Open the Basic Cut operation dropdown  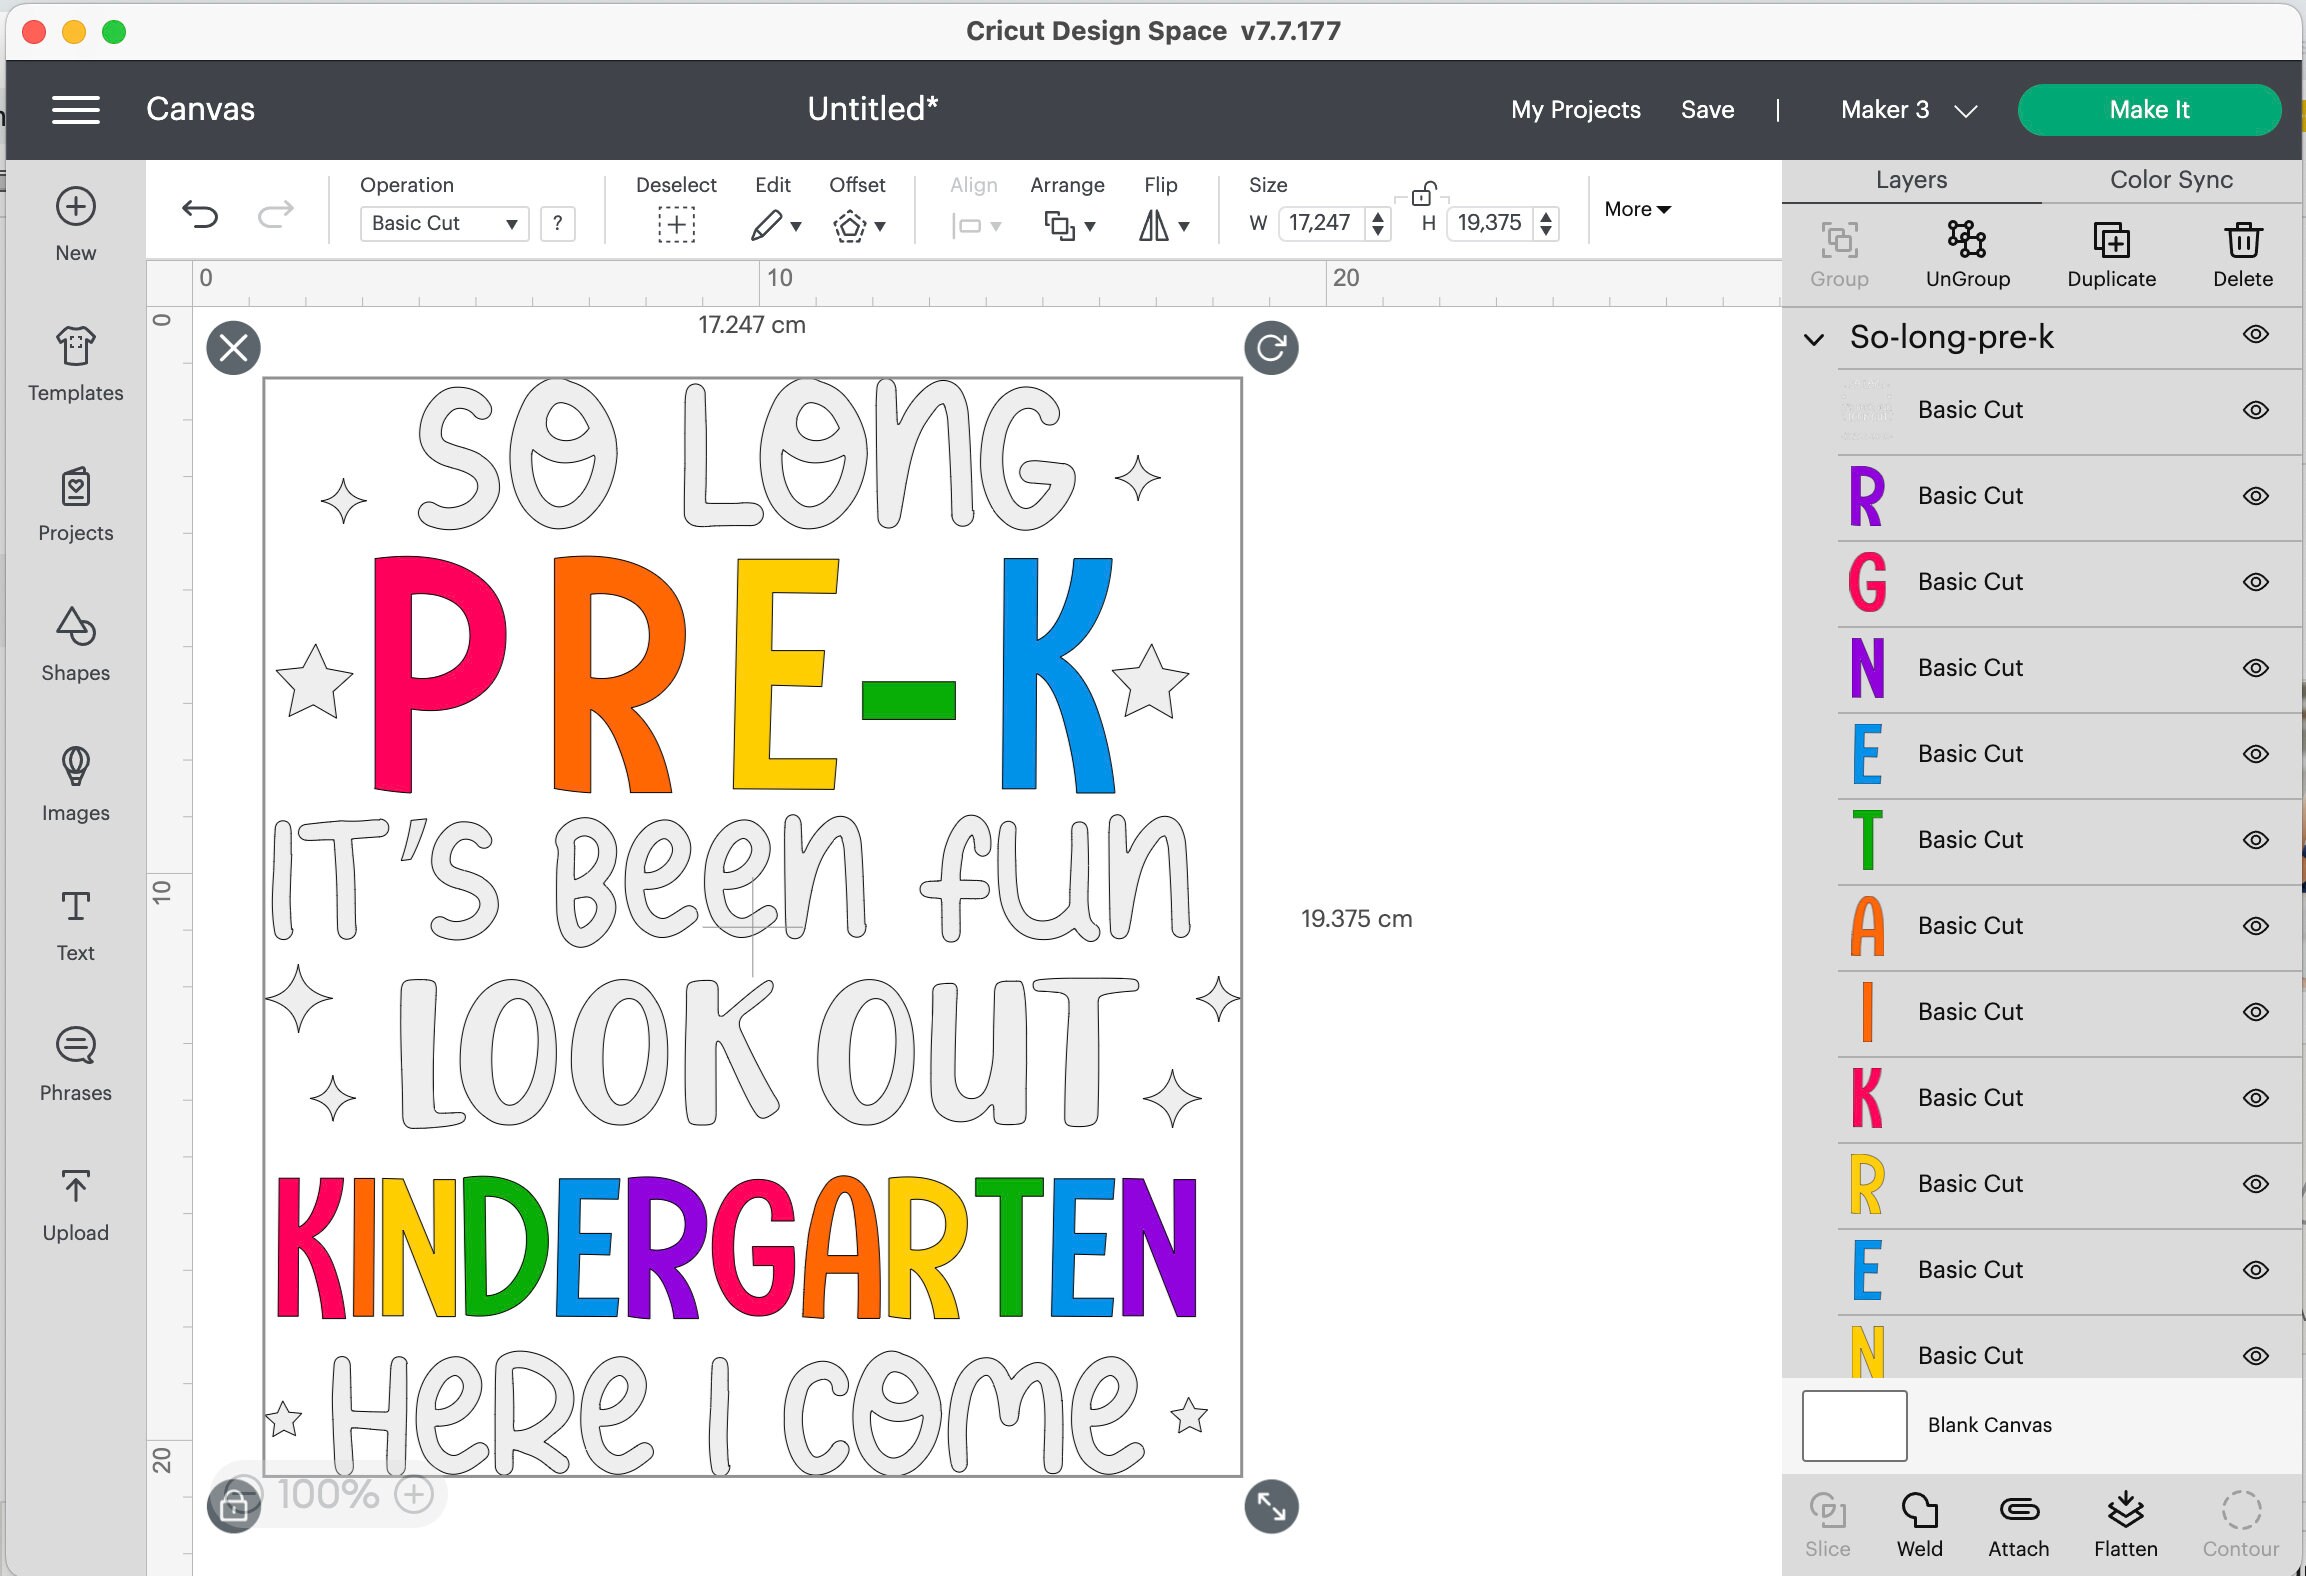point(443,223)
